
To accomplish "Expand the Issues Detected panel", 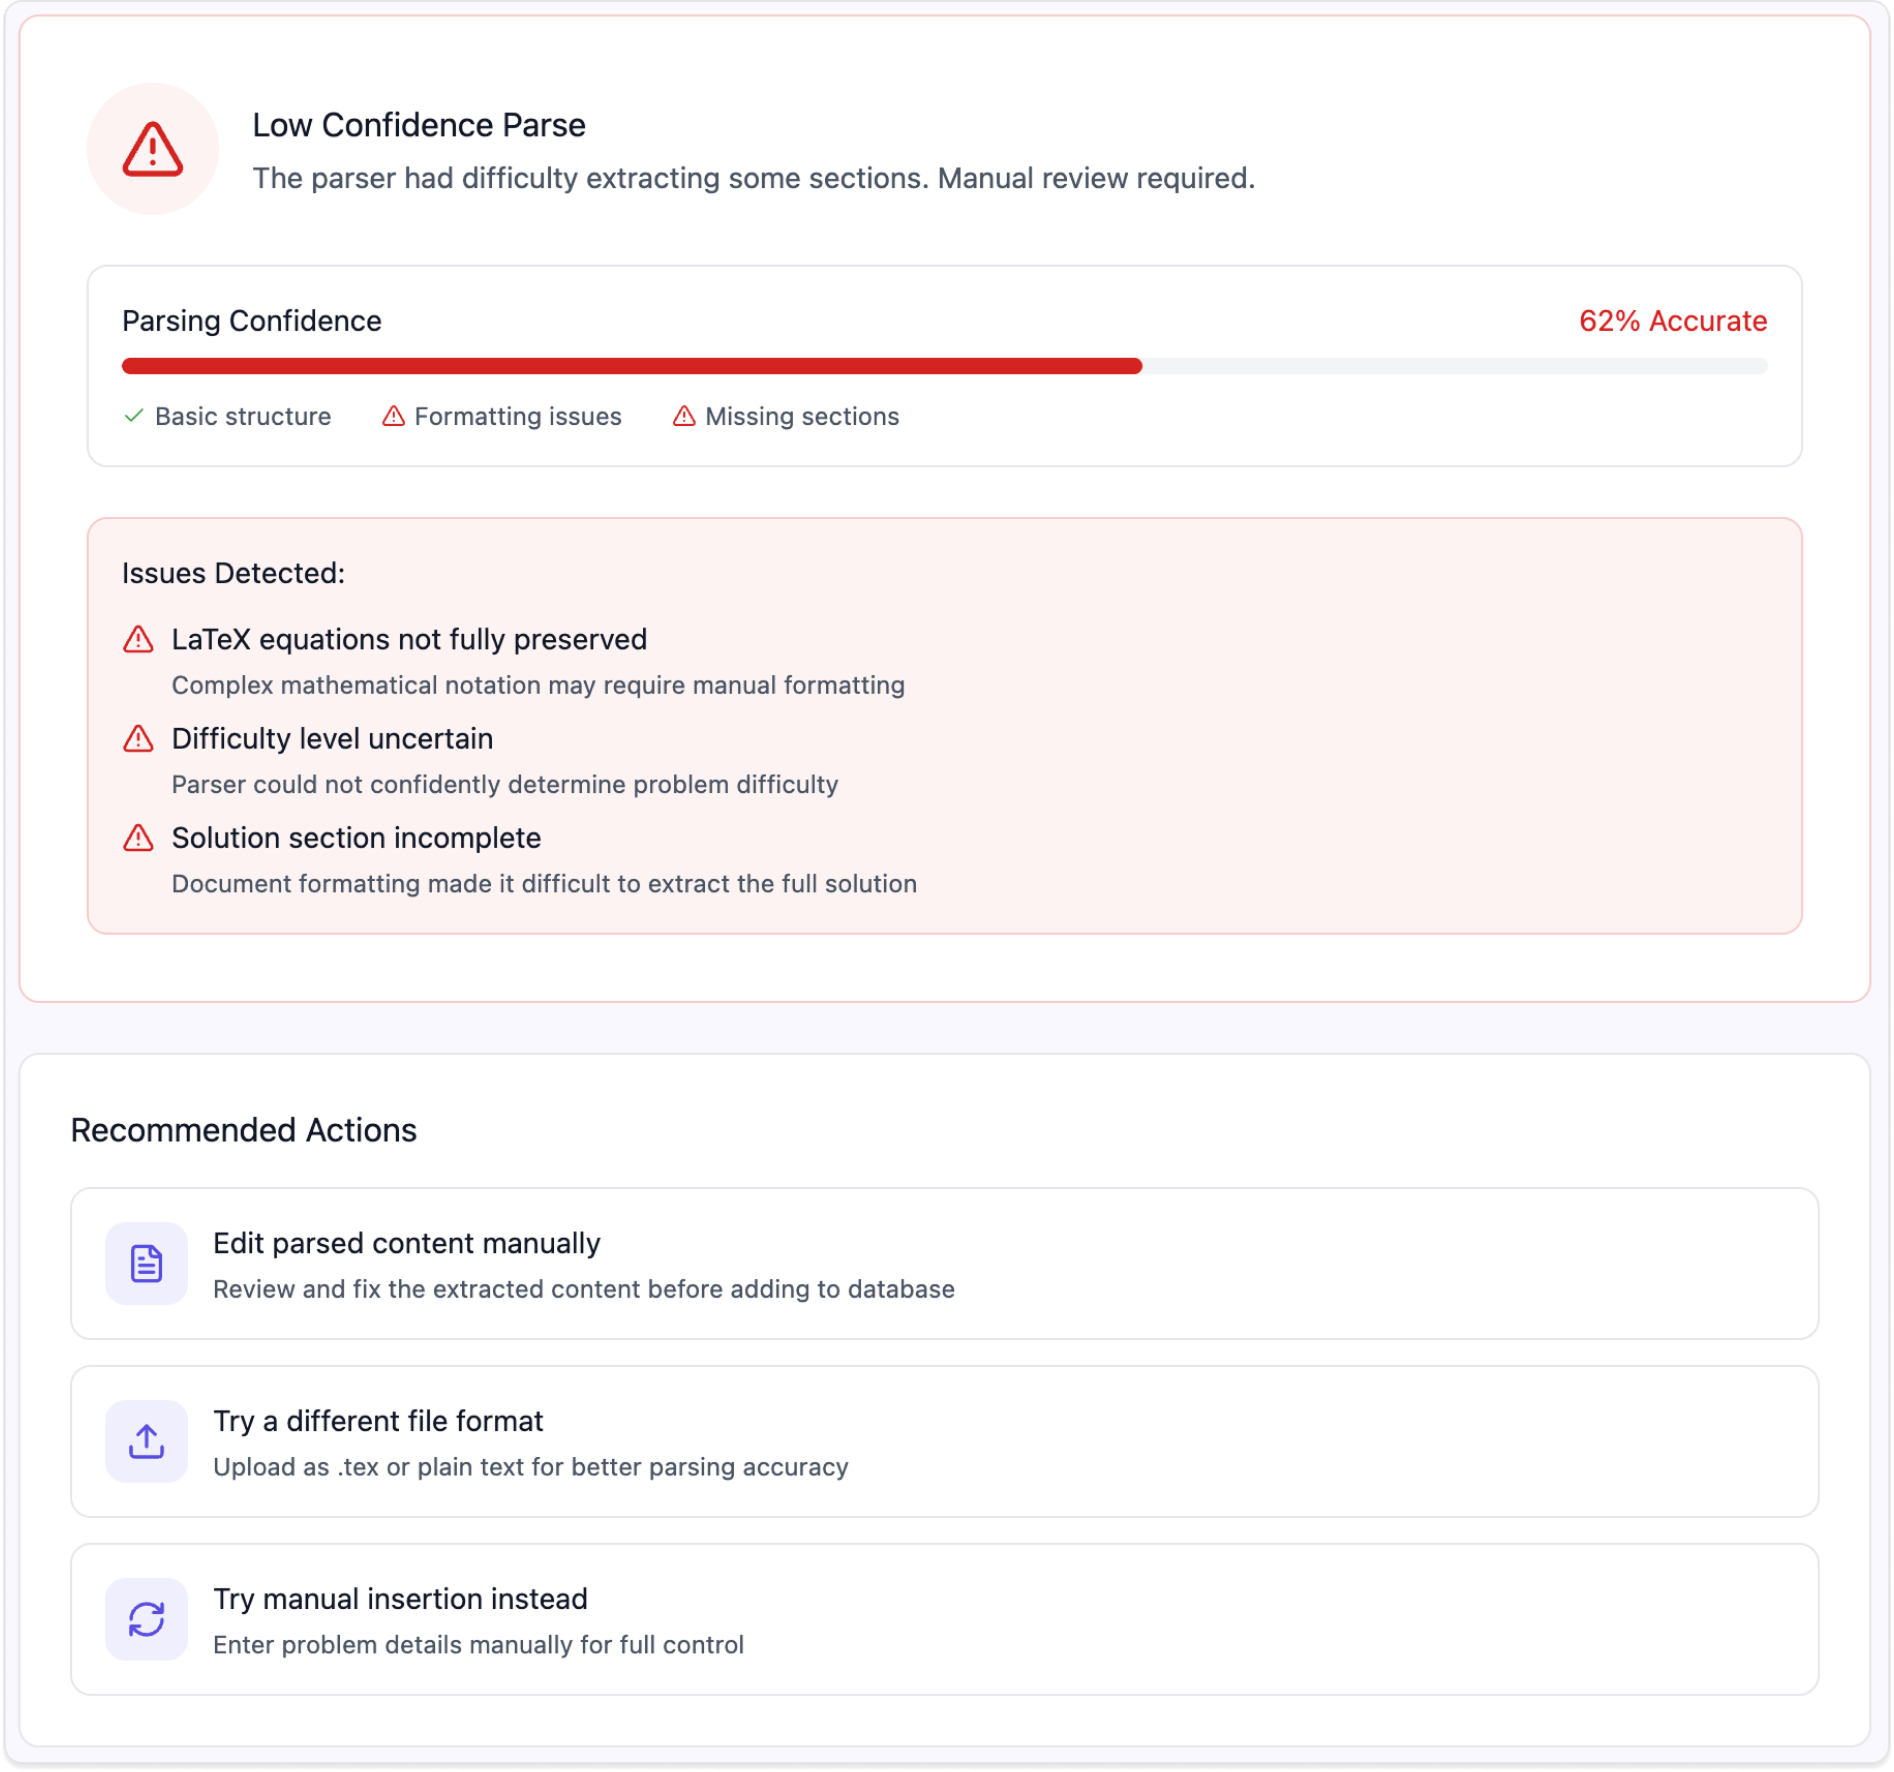I will [x=232, y=573].
